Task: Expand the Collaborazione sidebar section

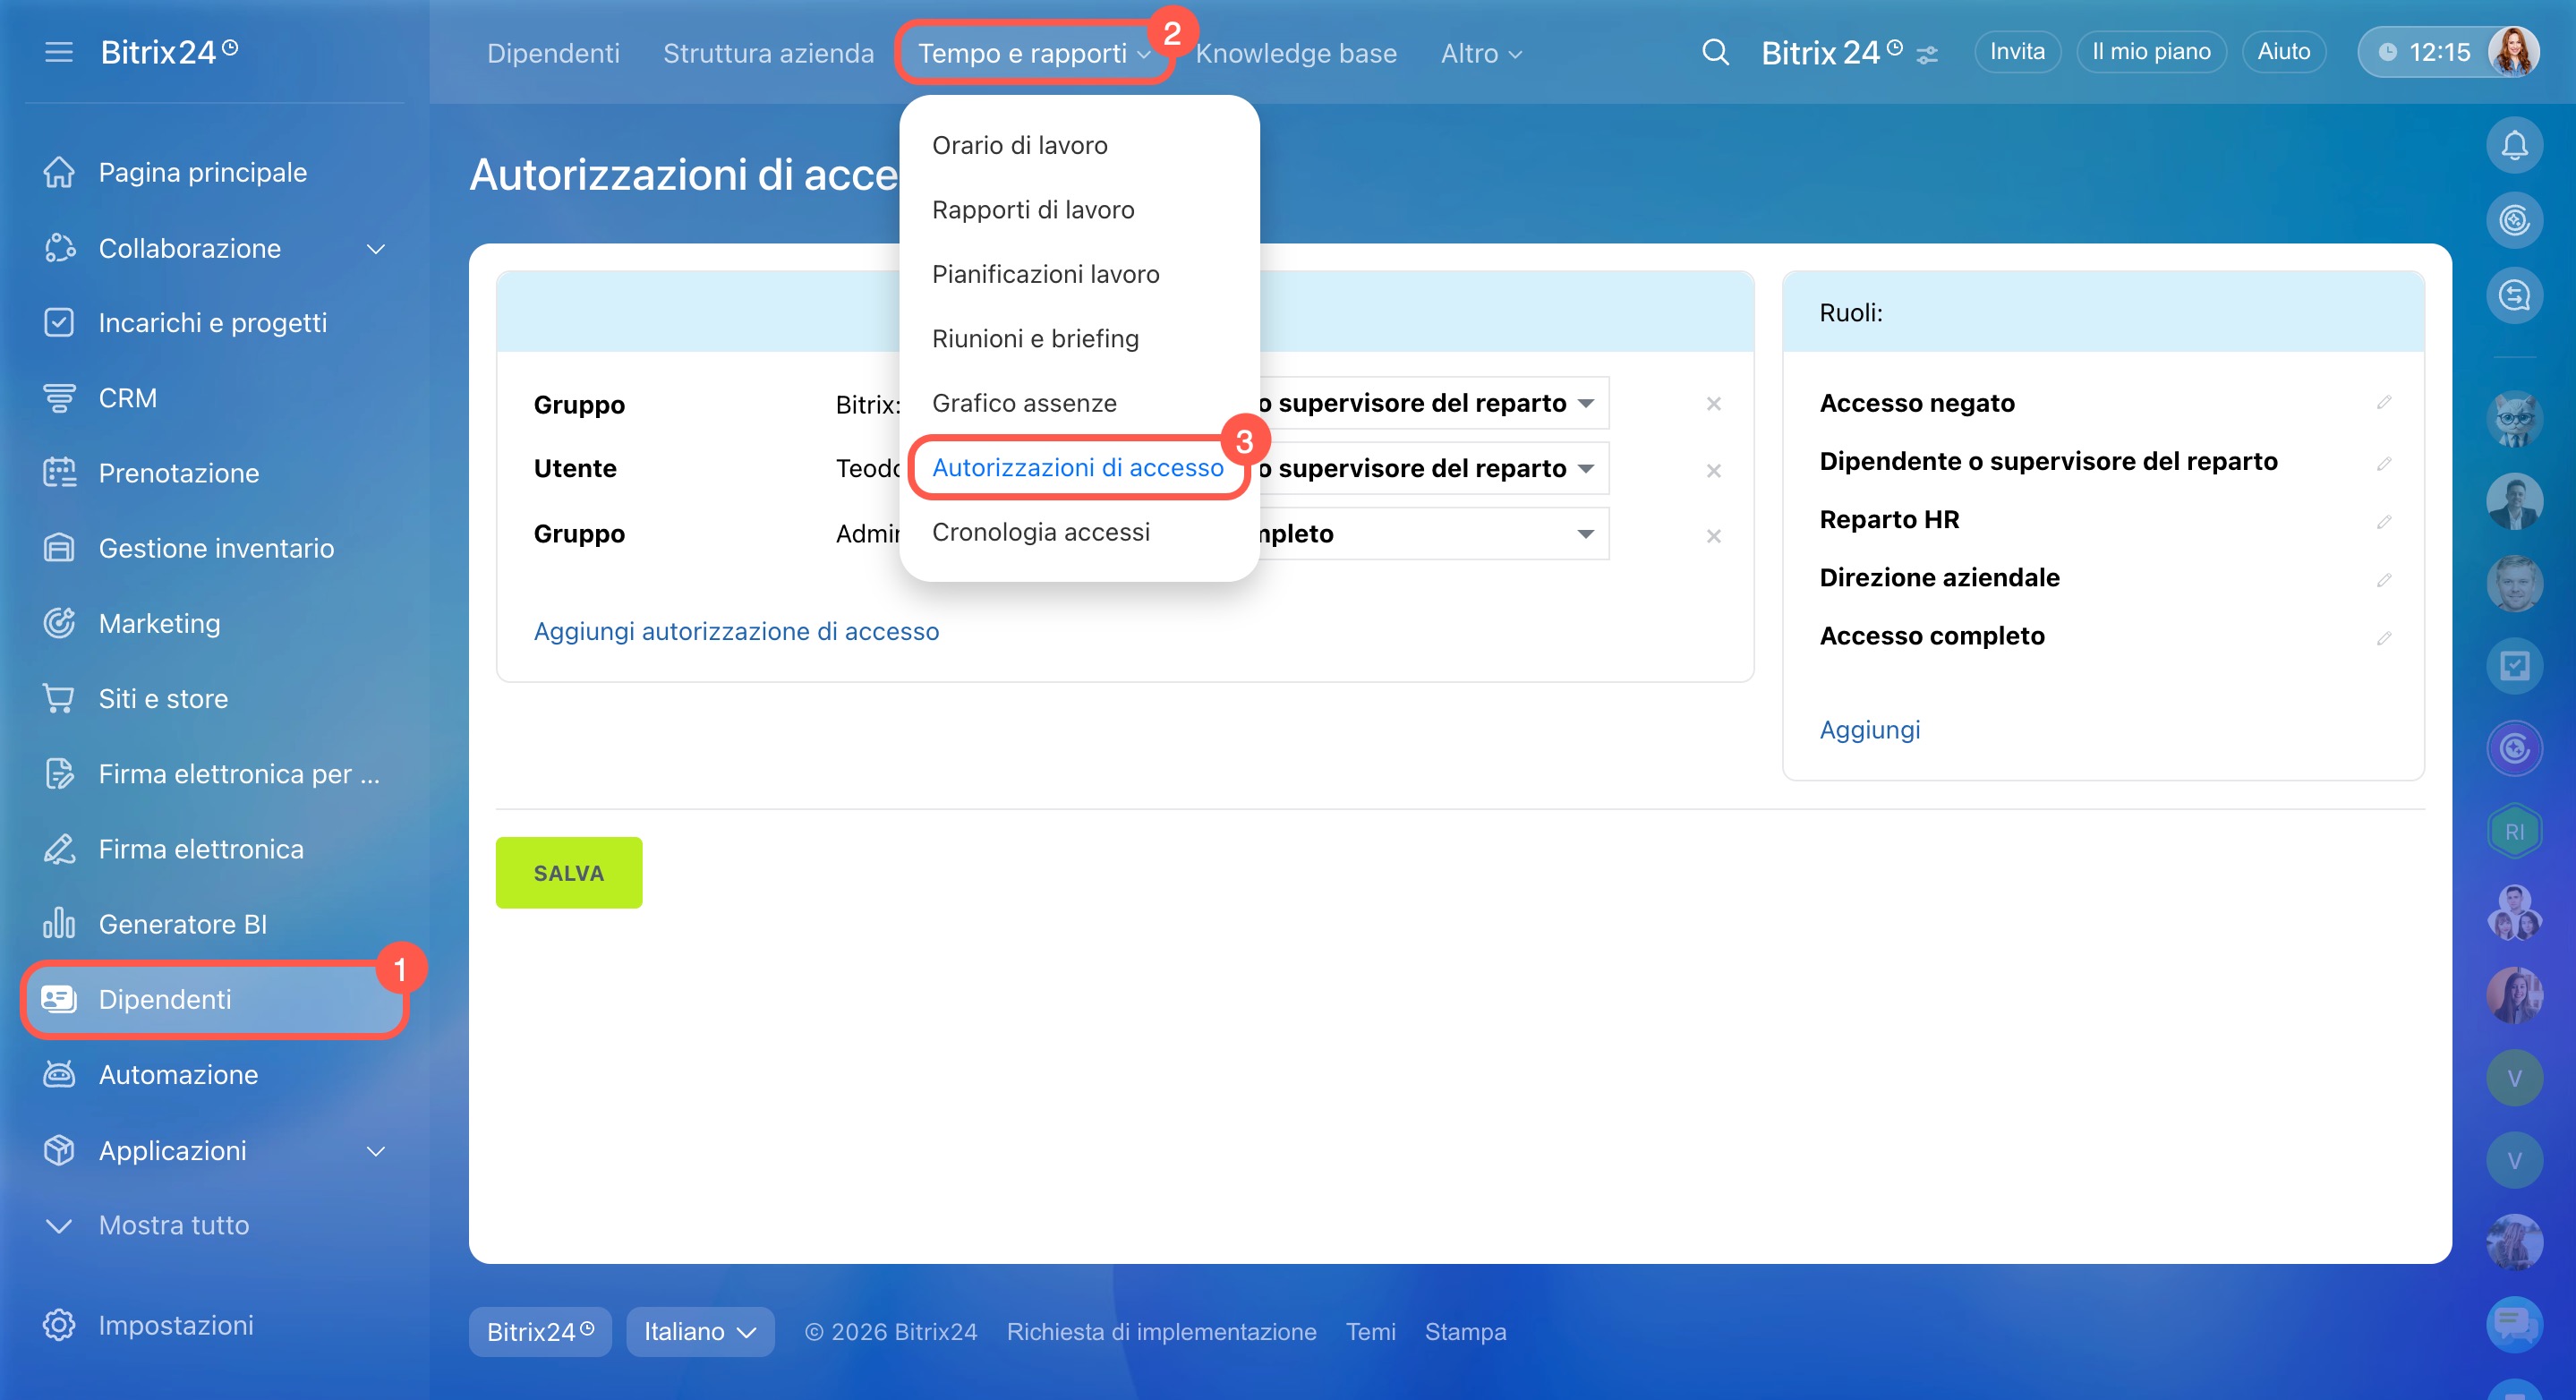Action: tap(376, 249)
